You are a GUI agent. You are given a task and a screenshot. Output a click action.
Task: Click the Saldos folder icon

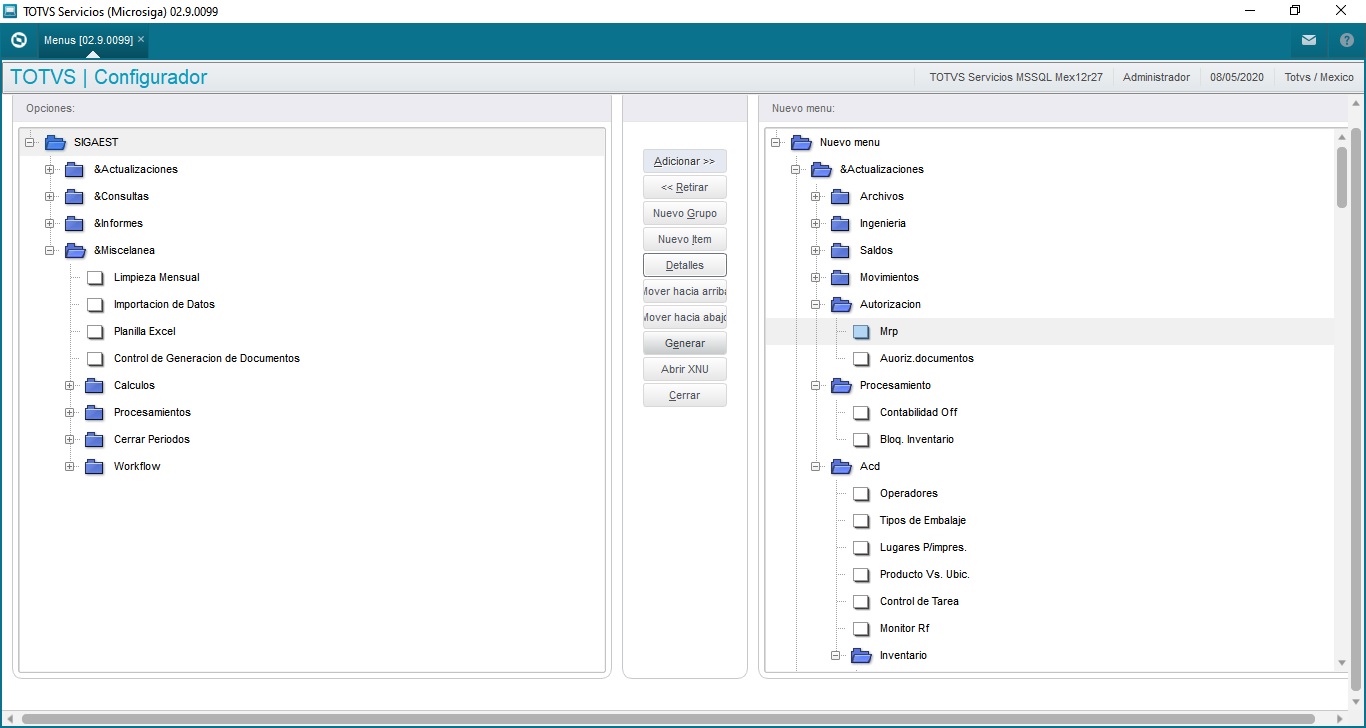pyautogui.click(x=840, y=250)
